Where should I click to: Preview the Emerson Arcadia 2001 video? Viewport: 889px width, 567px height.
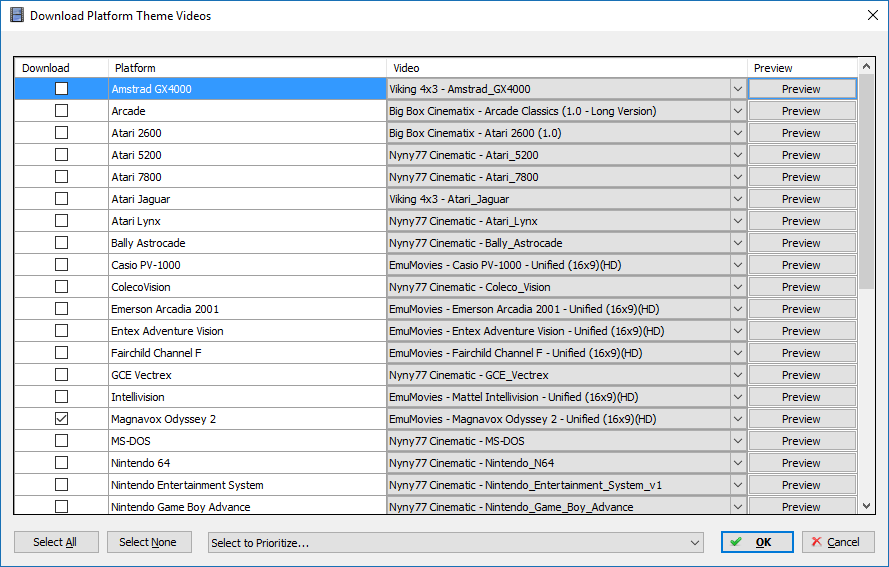click(x=802, y=309)
